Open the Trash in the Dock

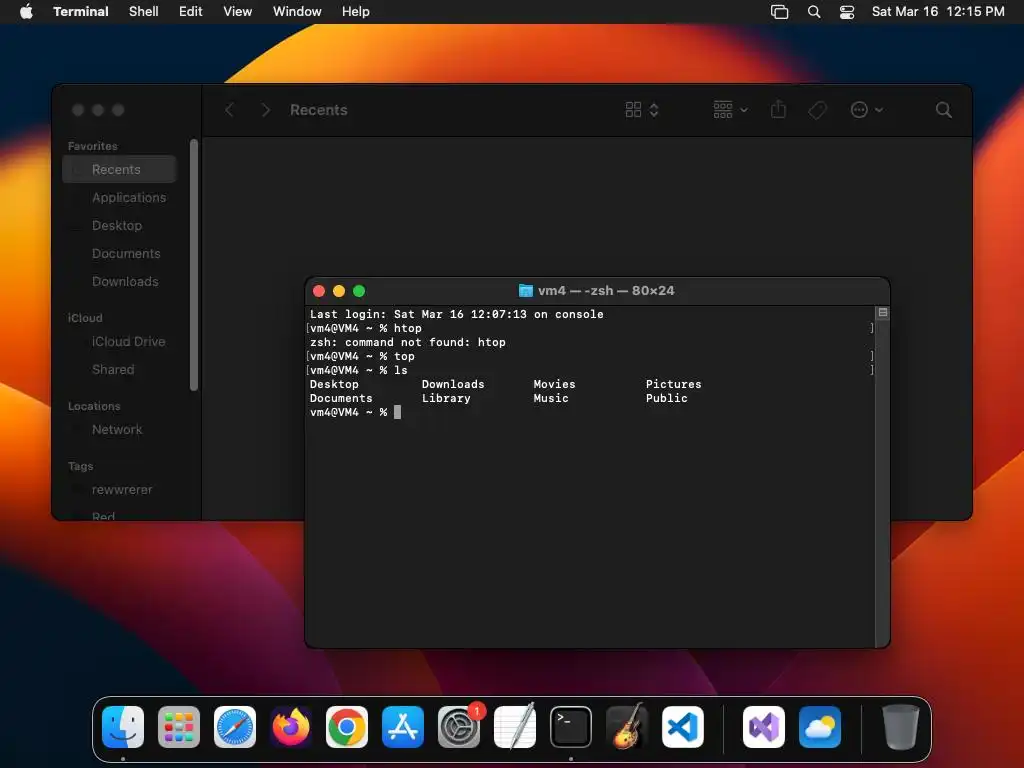pos(901,727)
